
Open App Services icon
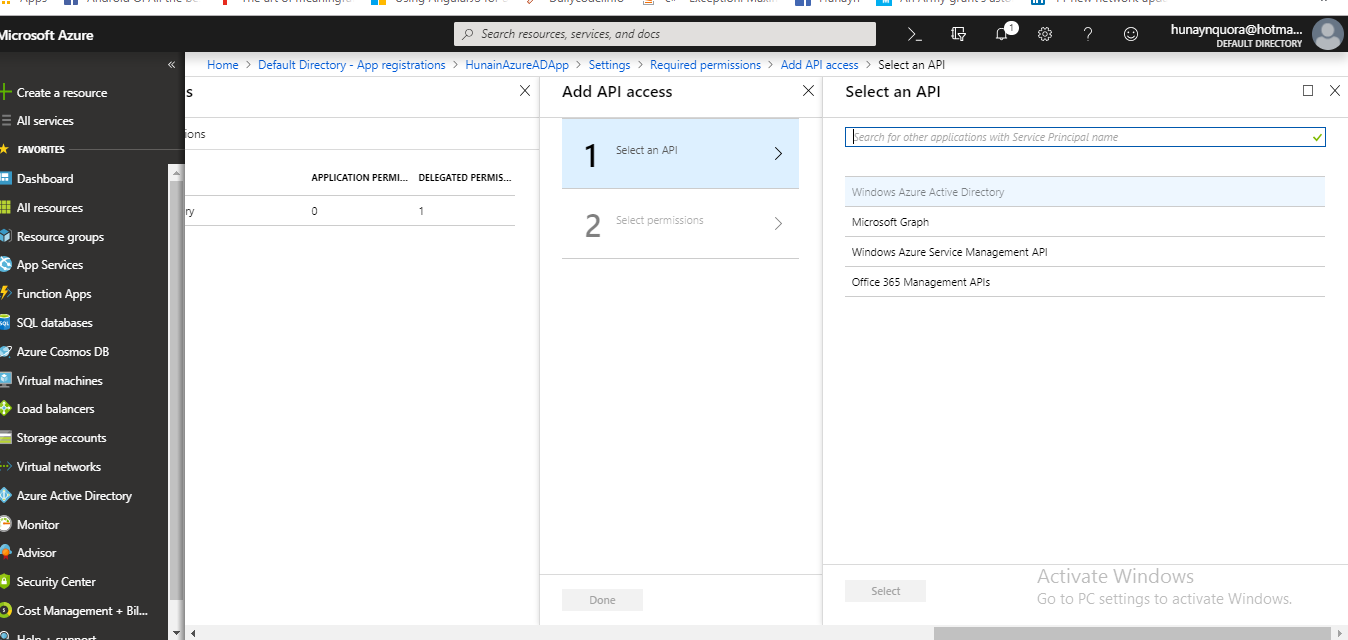[x=6, y=265]
